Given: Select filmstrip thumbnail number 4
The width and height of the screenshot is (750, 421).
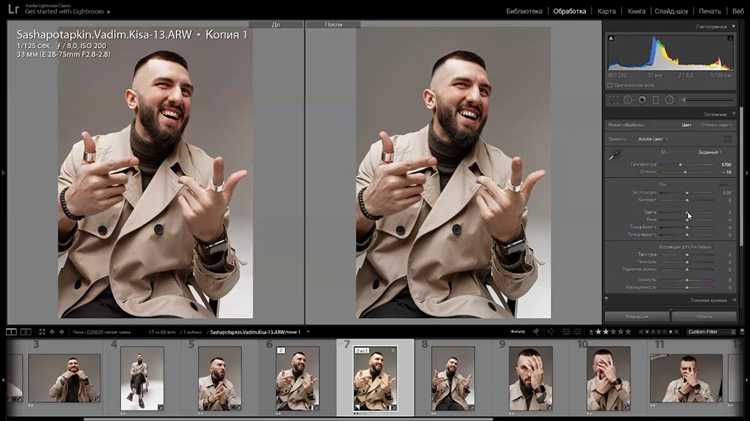Looking at the screenshot, I should (142, 378).
